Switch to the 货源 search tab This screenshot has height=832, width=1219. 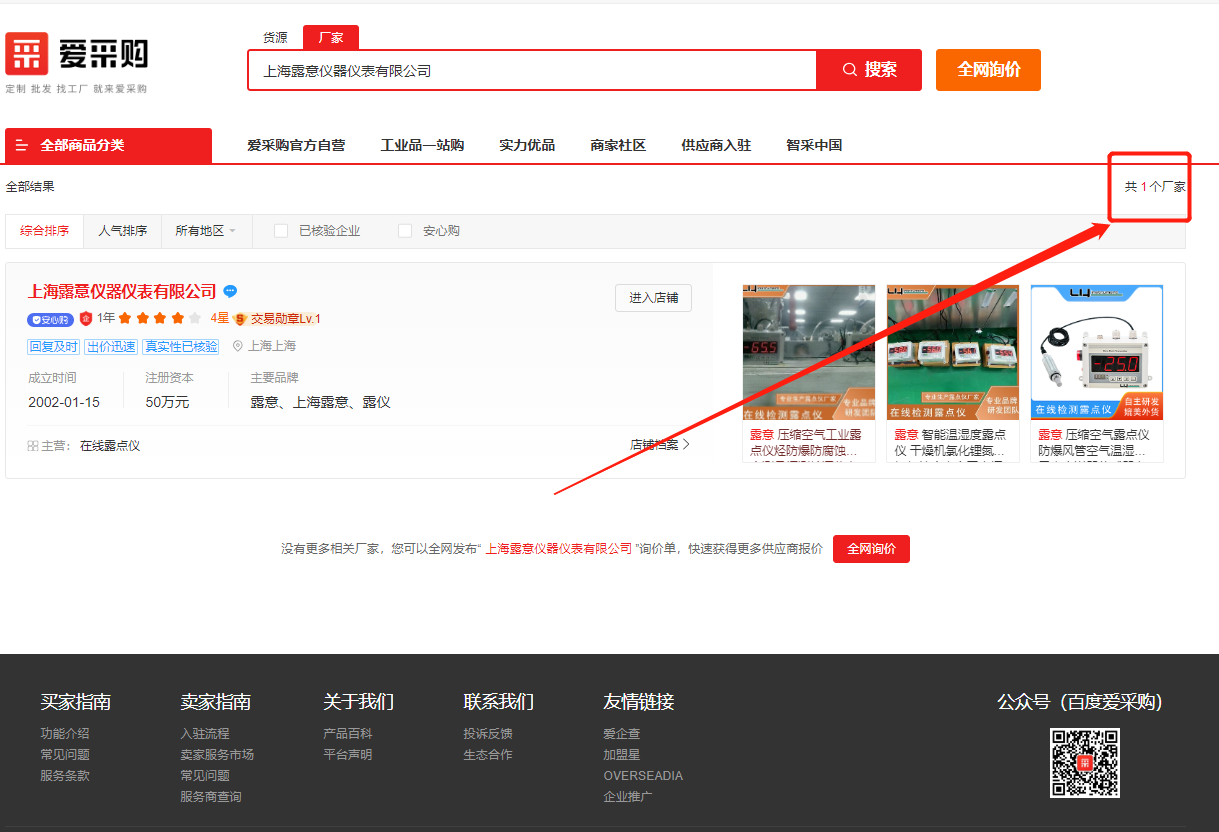tap(275, 38)
